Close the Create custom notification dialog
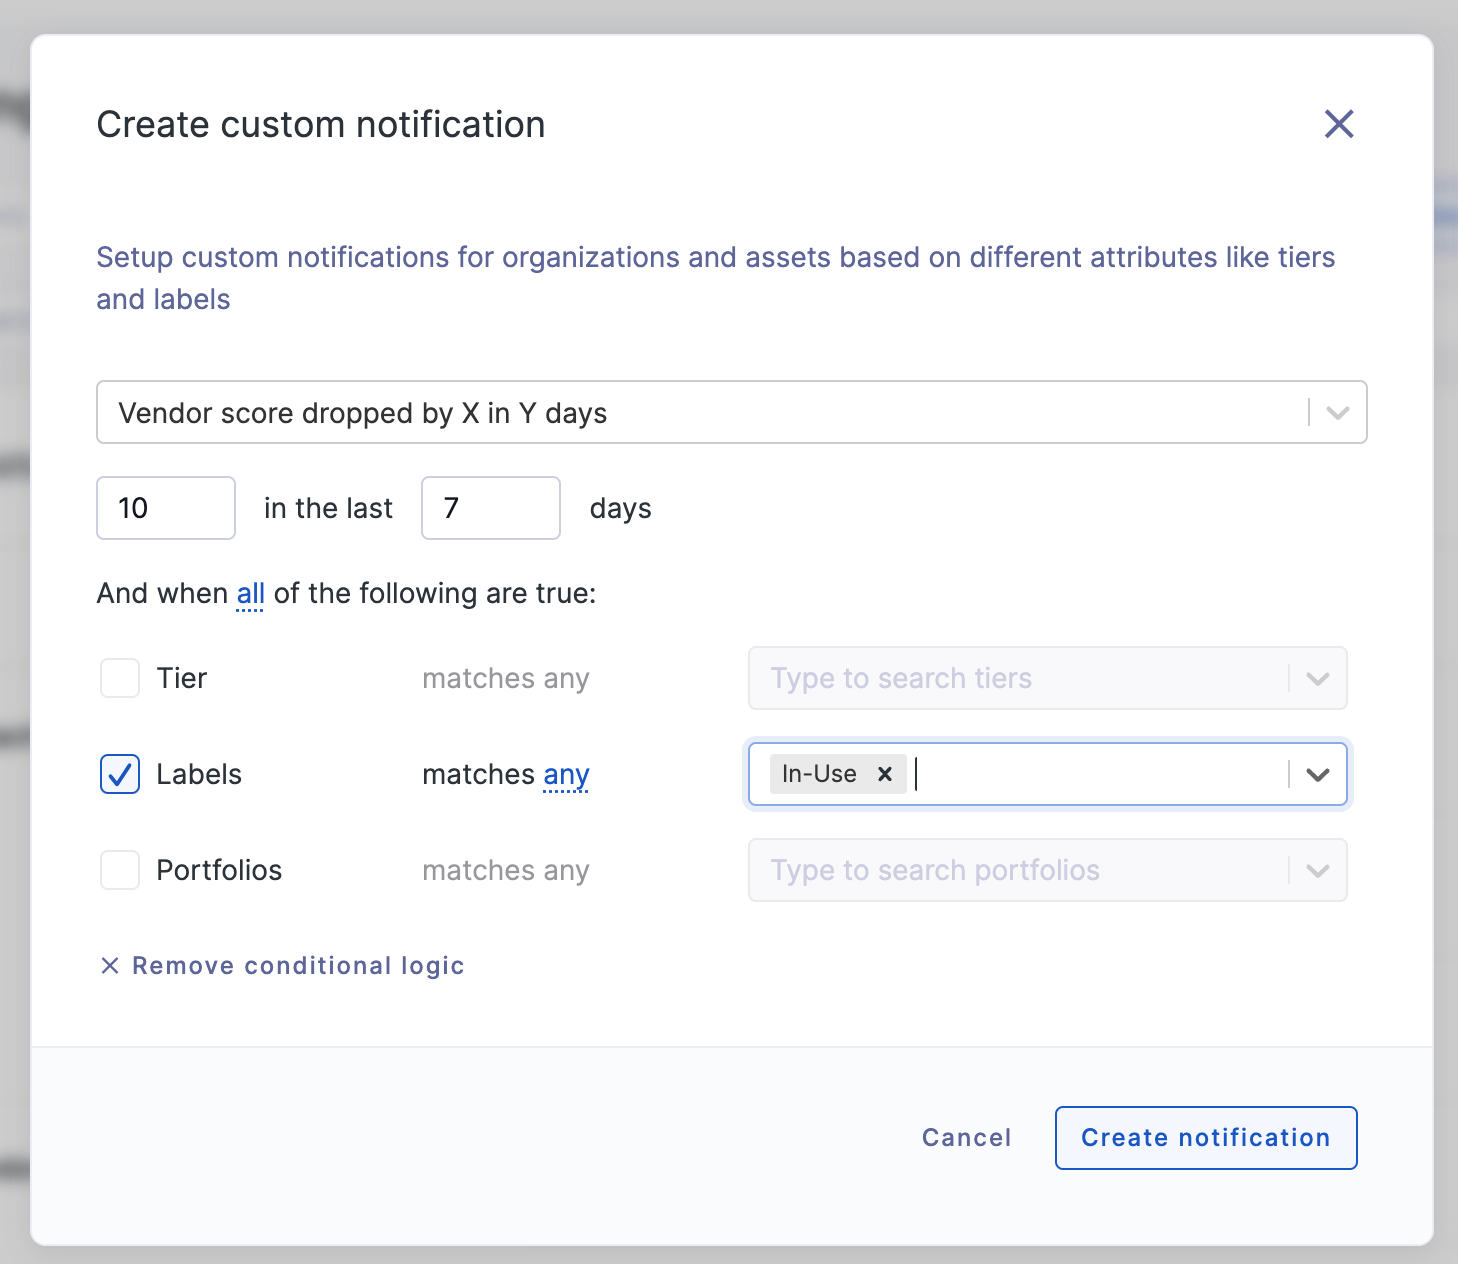This screenshot has width=1458, height=1264. [1339, 124]
